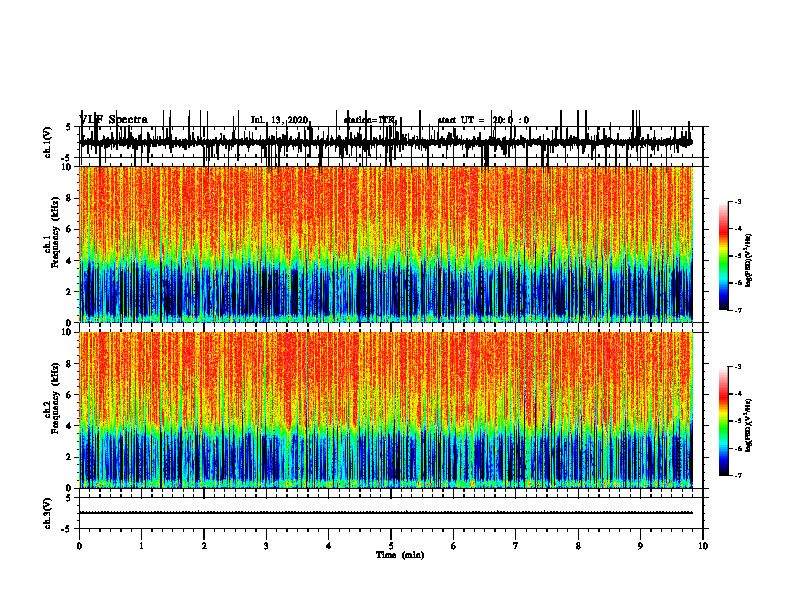Select the ch.2 spectrogram color bar
792x612 pixels.
723,421
